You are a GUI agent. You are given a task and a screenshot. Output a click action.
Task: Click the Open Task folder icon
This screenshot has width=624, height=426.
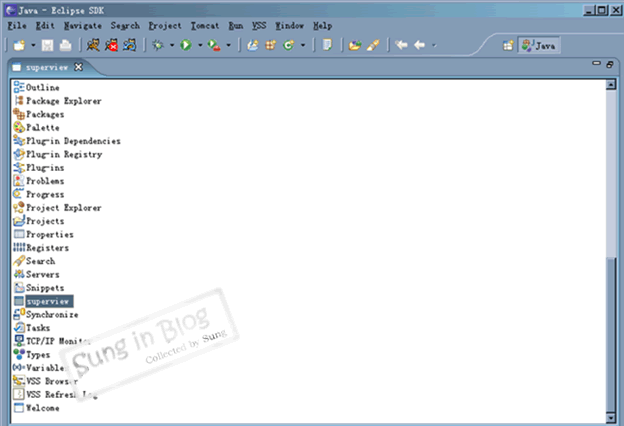tap(355, 45)
